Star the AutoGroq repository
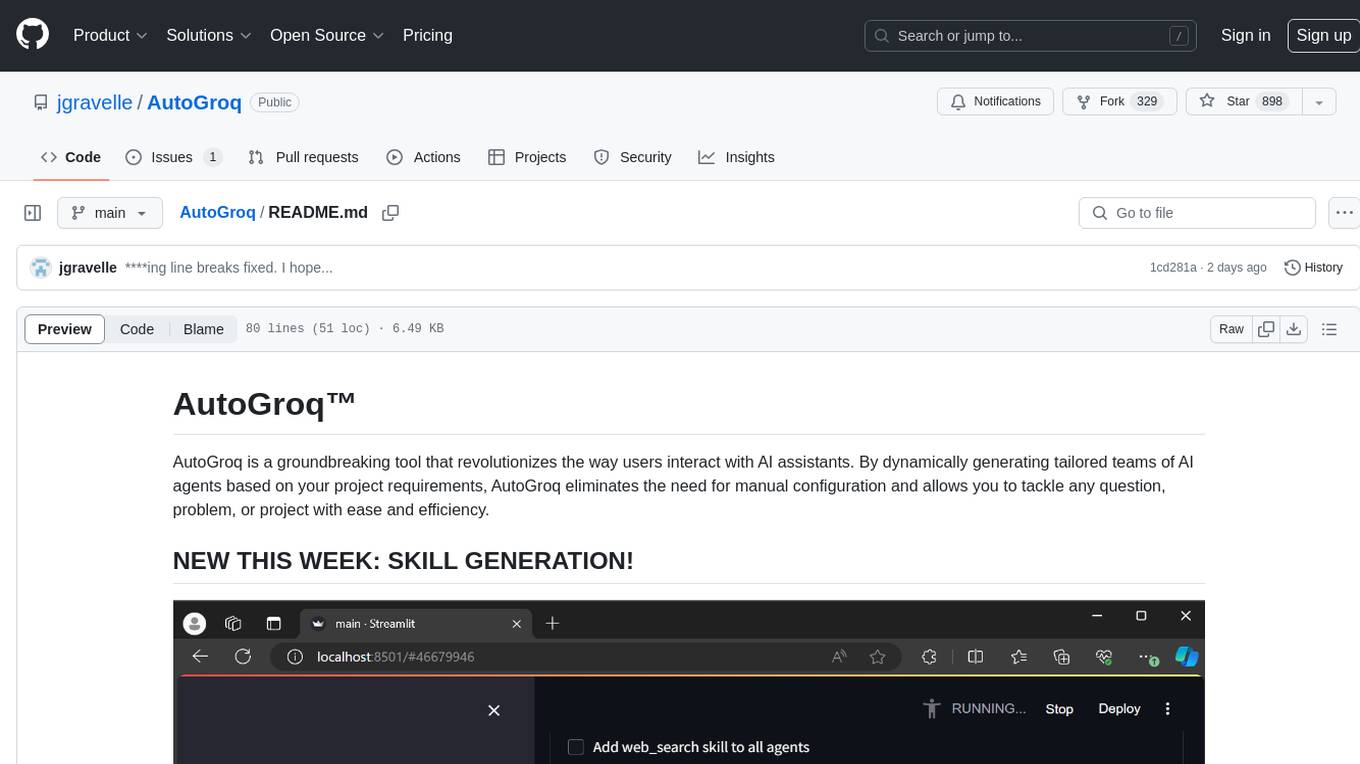 [1242, 102]
